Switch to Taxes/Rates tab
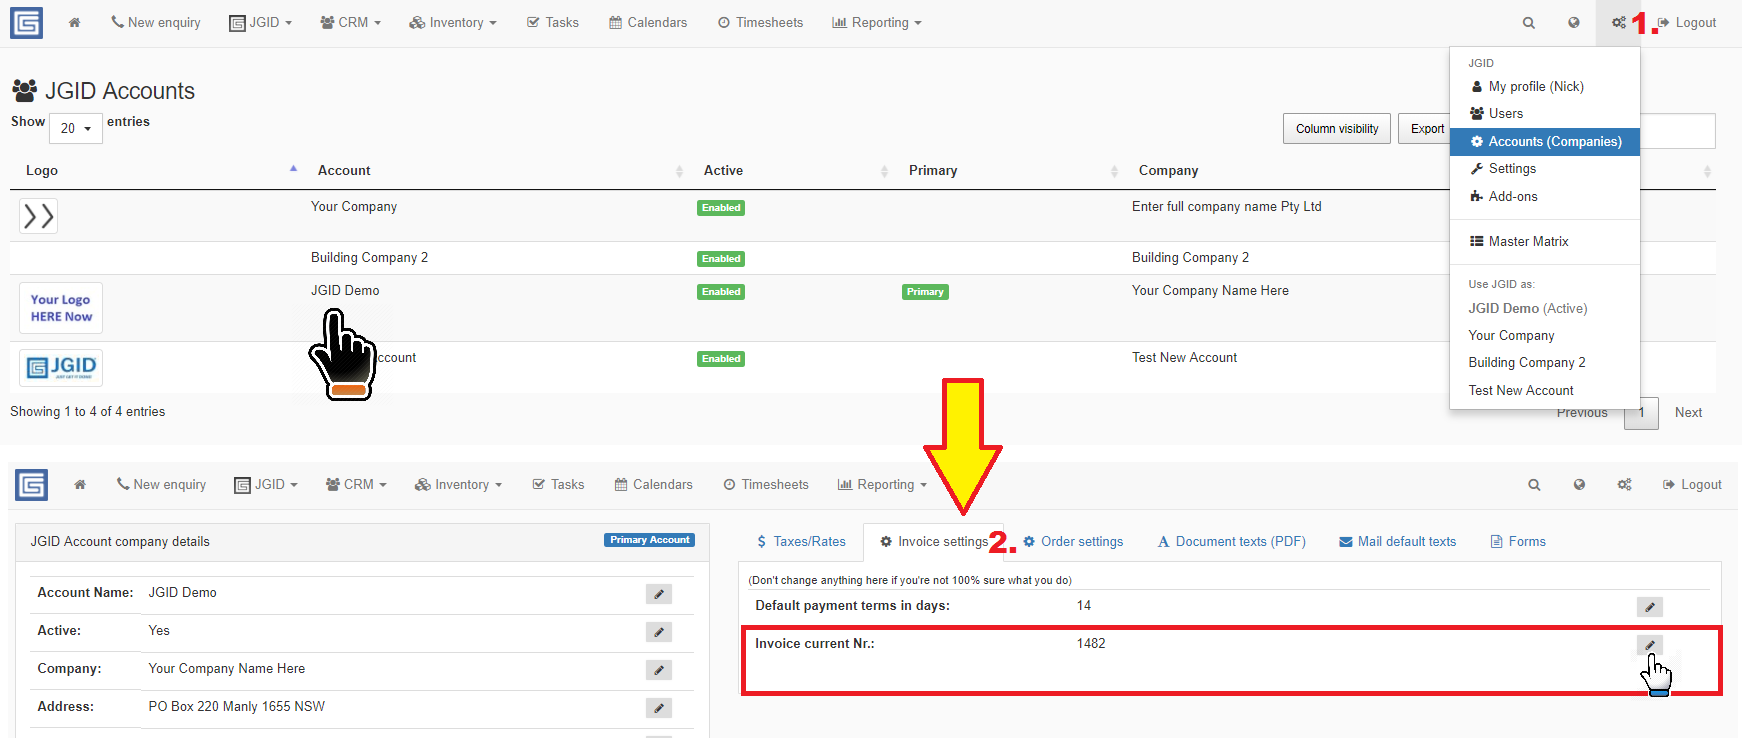The image size is (1742, 738). pos(801,542)
